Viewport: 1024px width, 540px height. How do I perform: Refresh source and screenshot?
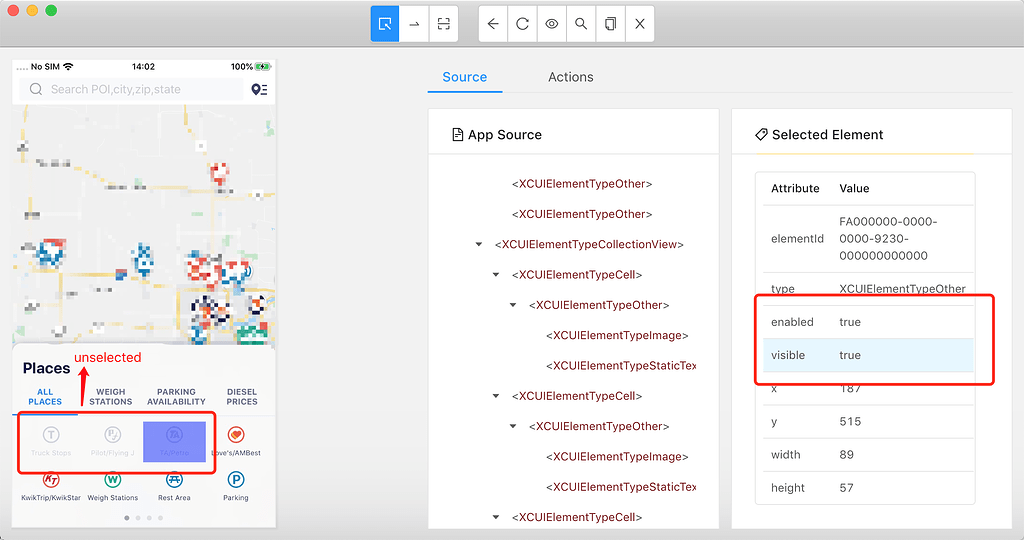(x=522, y=24)
